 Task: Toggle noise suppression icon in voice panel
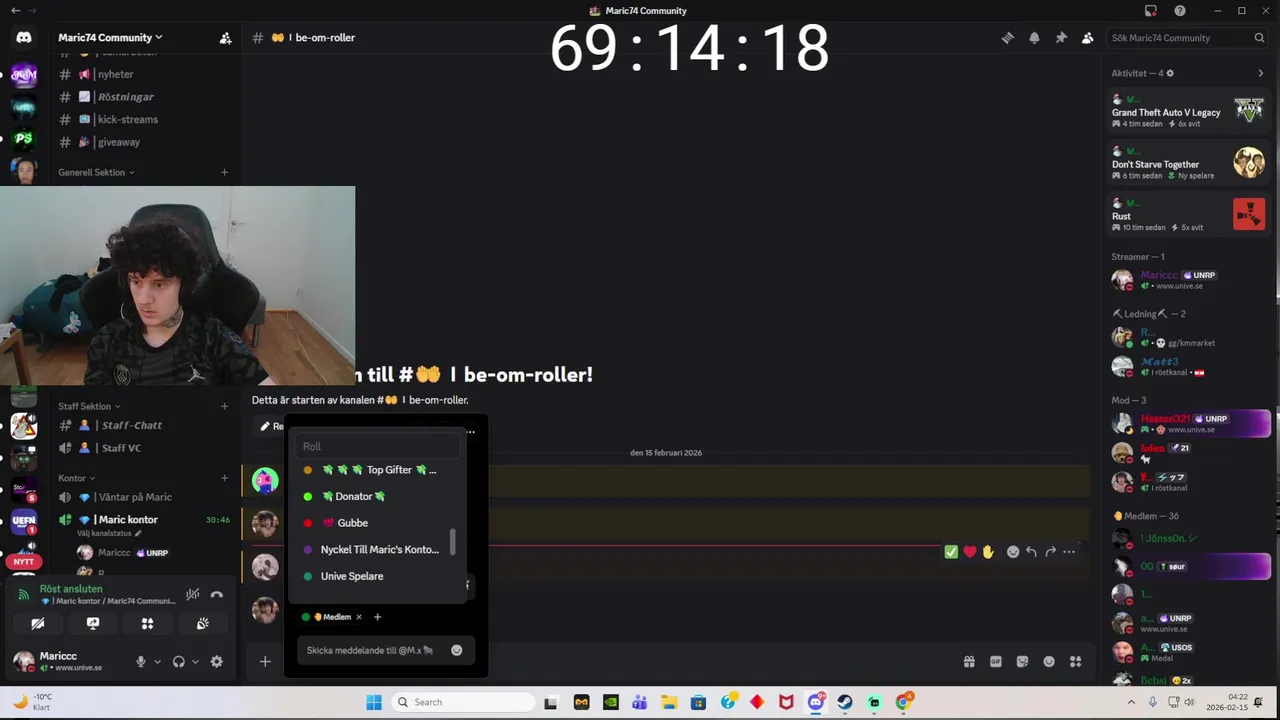click(193, 595)
